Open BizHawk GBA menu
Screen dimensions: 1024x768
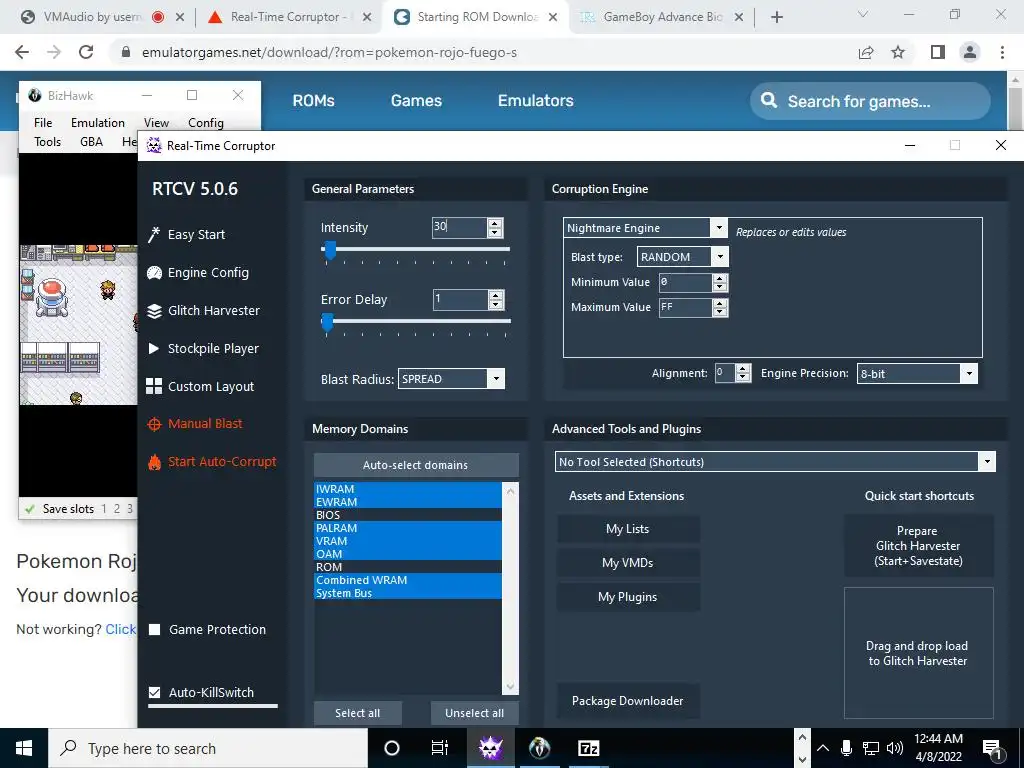click(91, 142)
